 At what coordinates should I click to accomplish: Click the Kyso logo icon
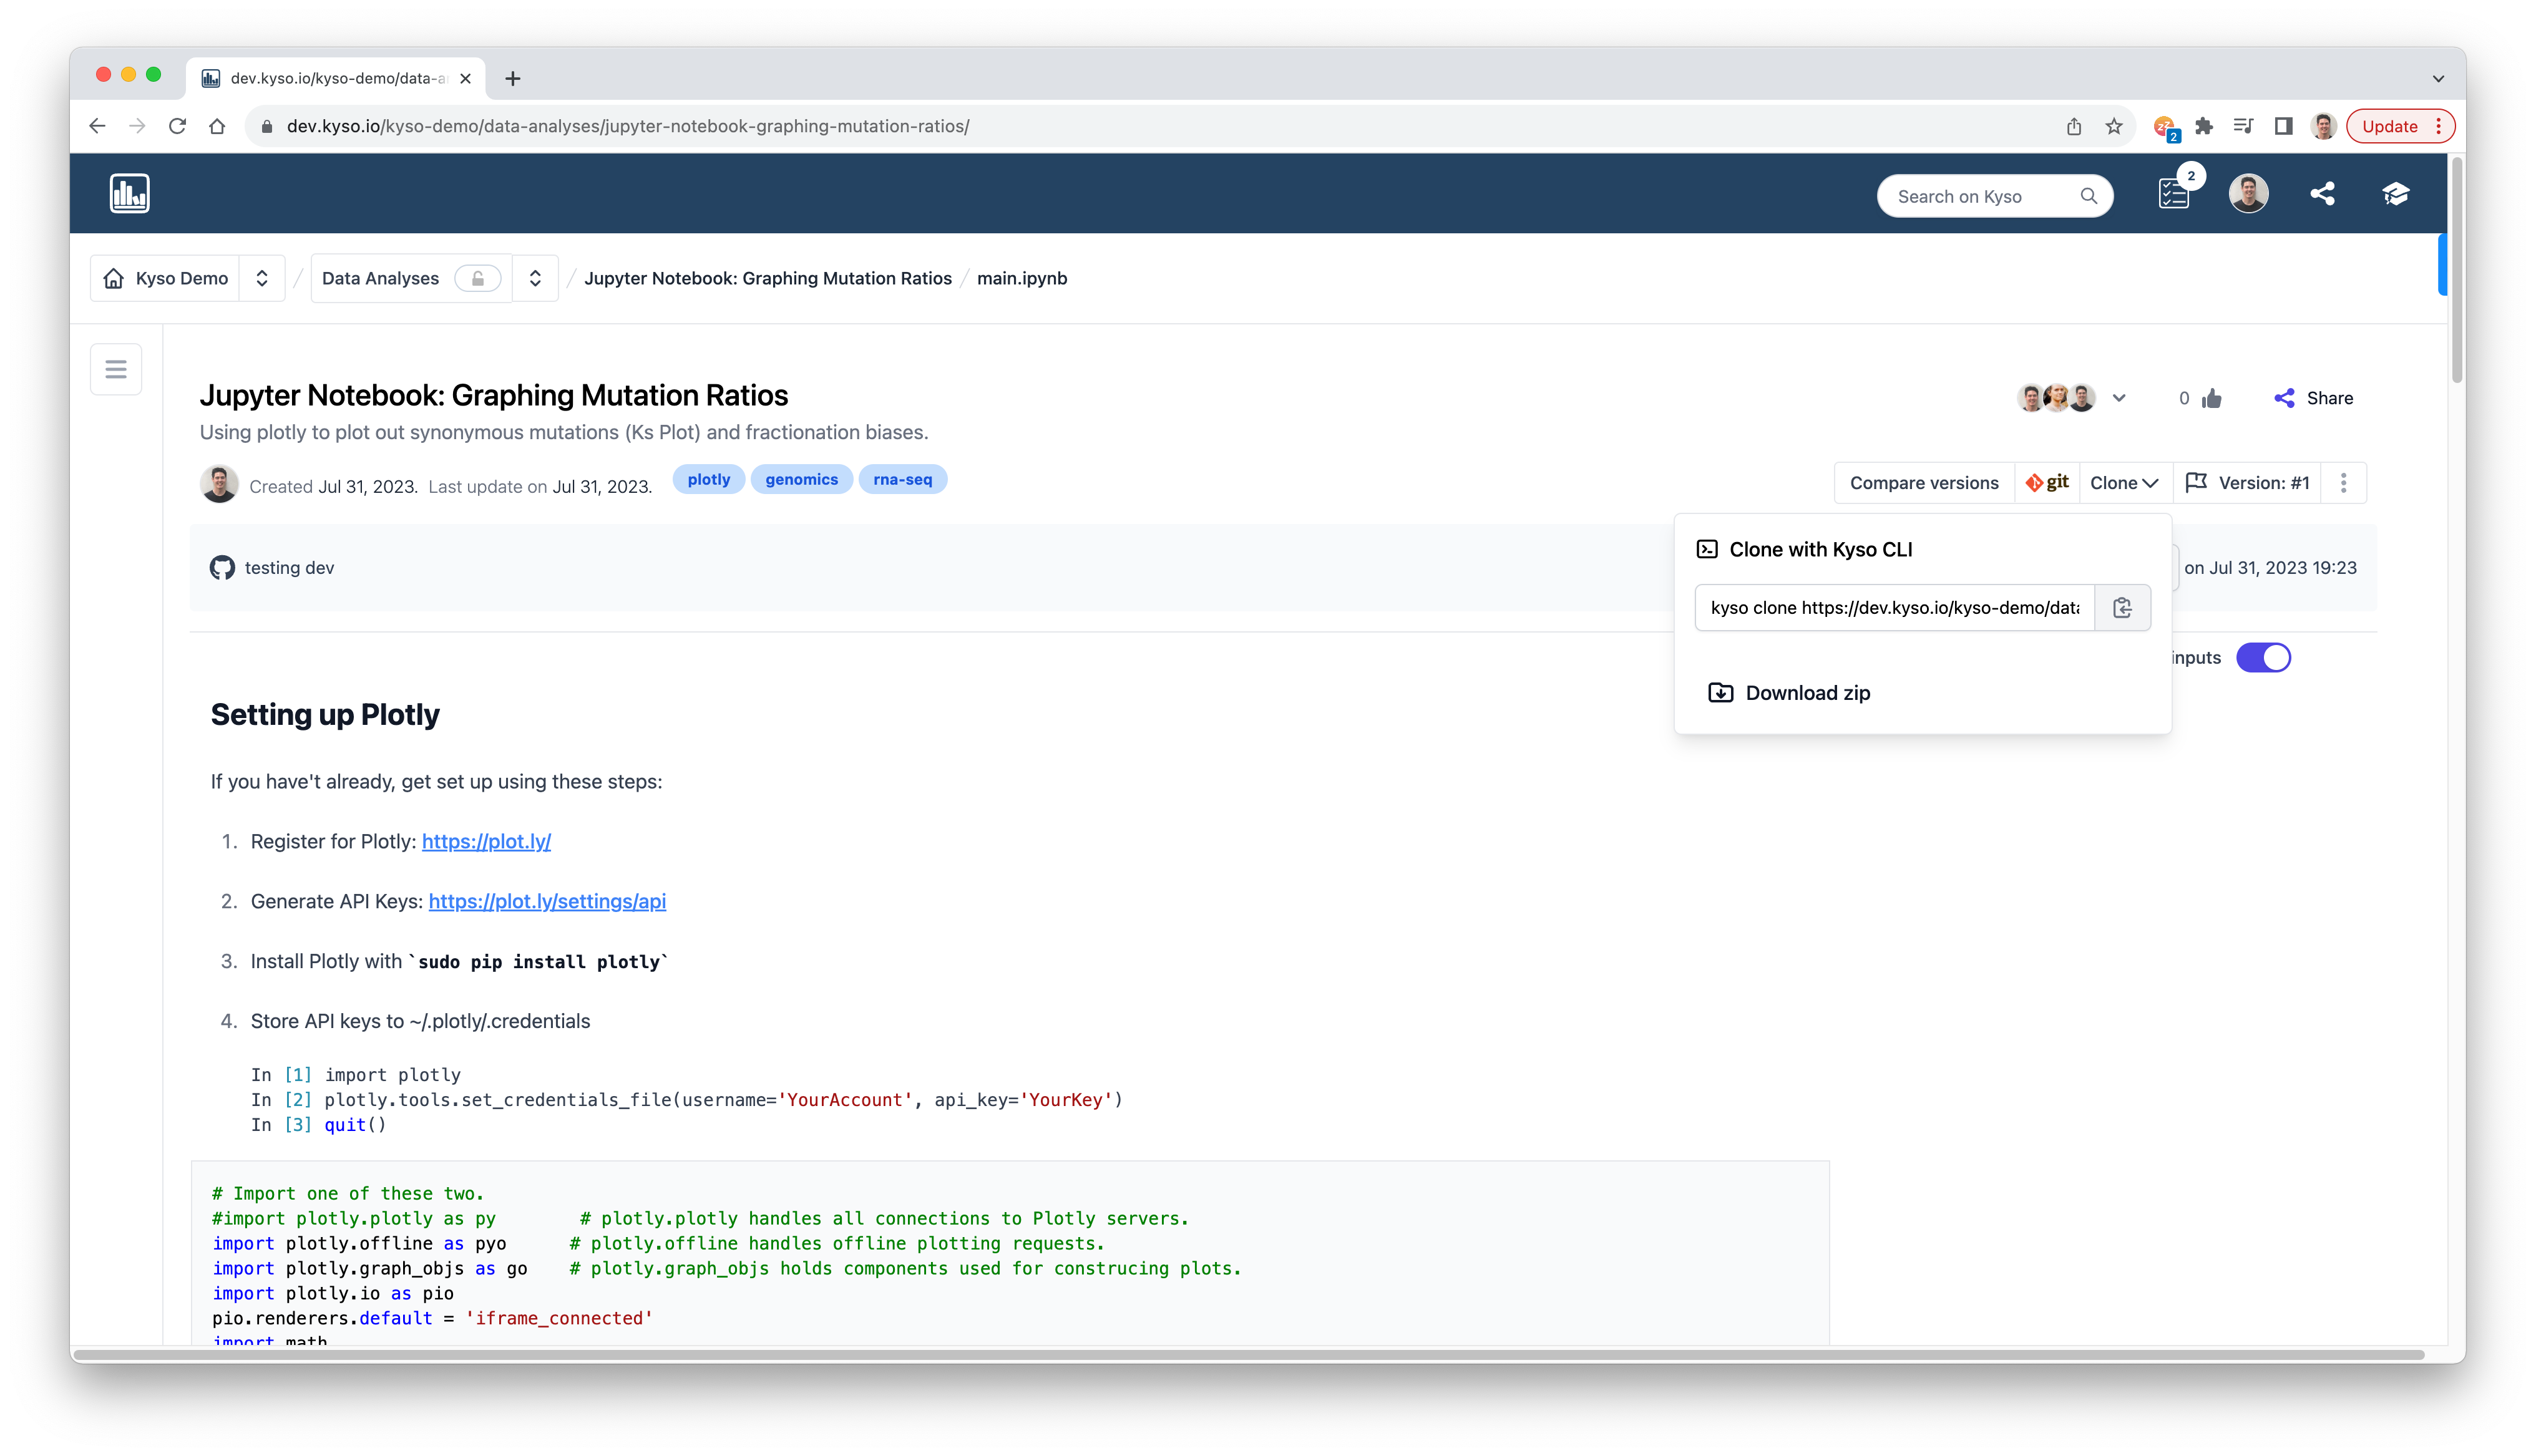(129, 193)
